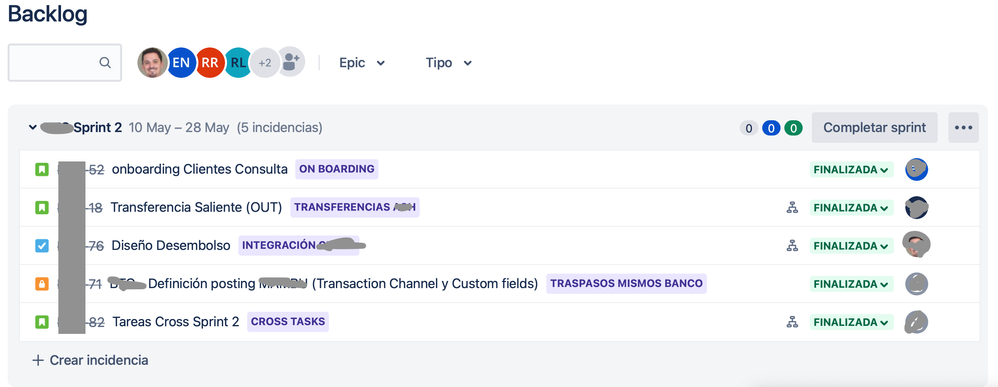Viewport: 998px width, 387px height.
Task: Click the Completar sprint button
Action: (875, 127)
